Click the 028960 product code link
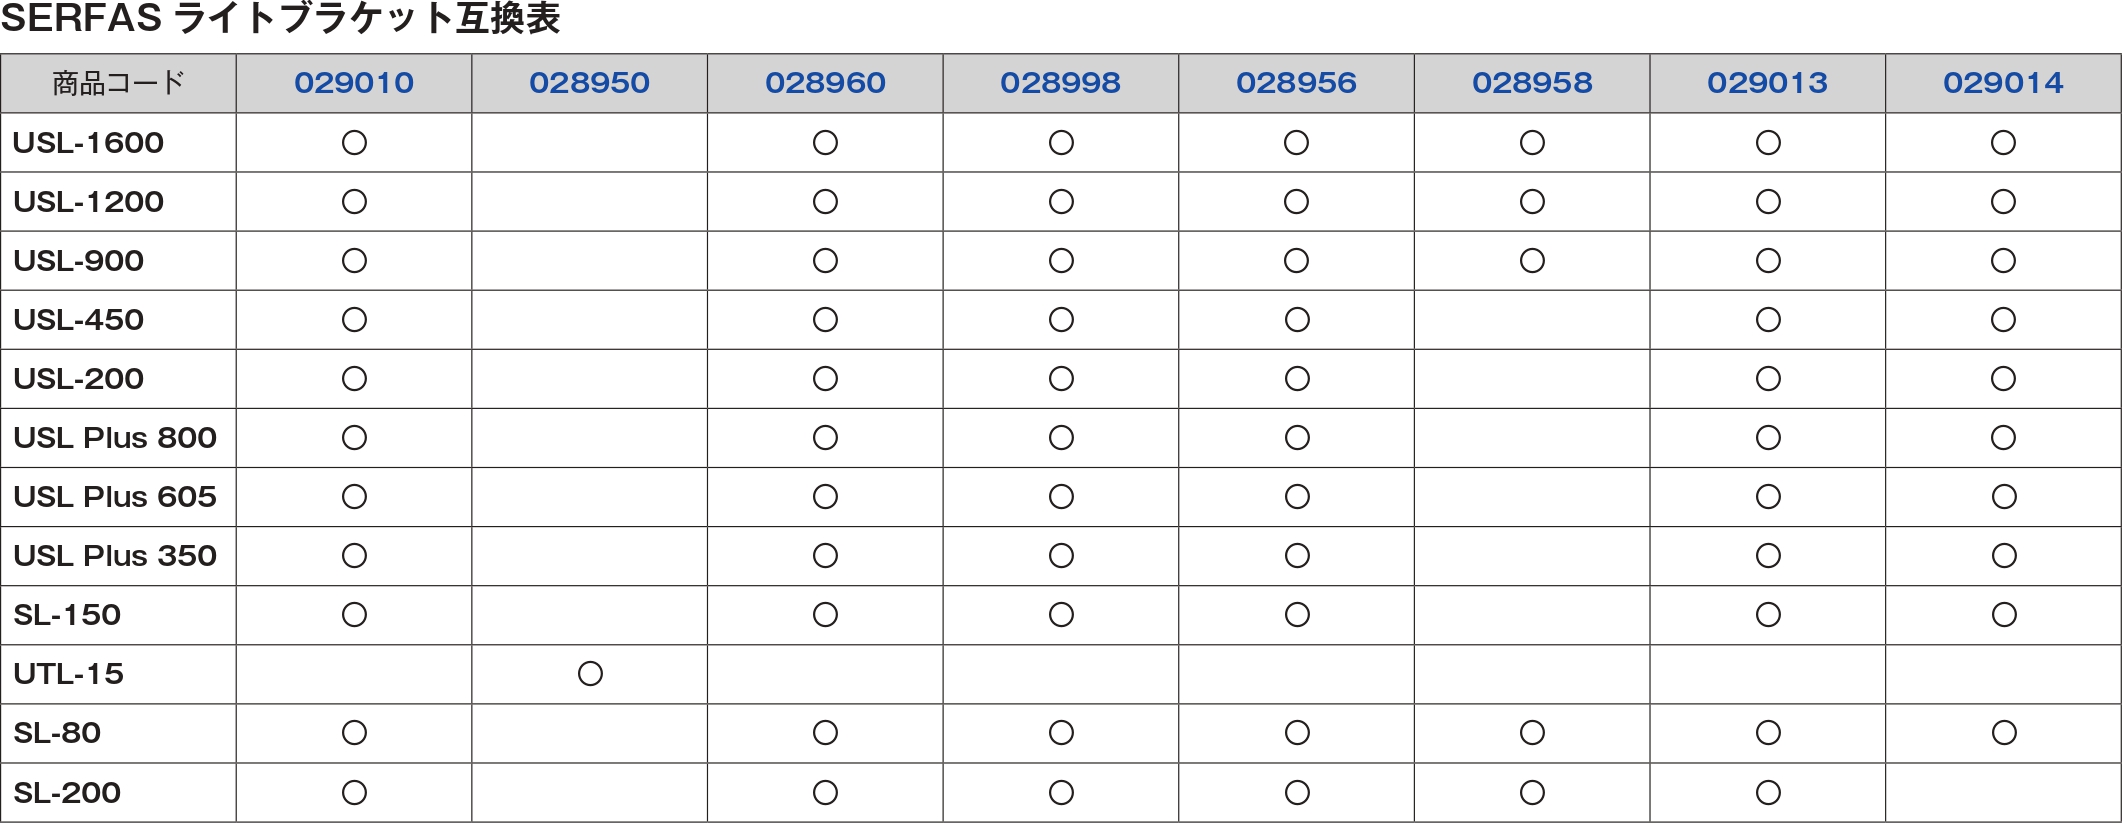Screen dimensions: 2126x828 click(x=825, y=83)
